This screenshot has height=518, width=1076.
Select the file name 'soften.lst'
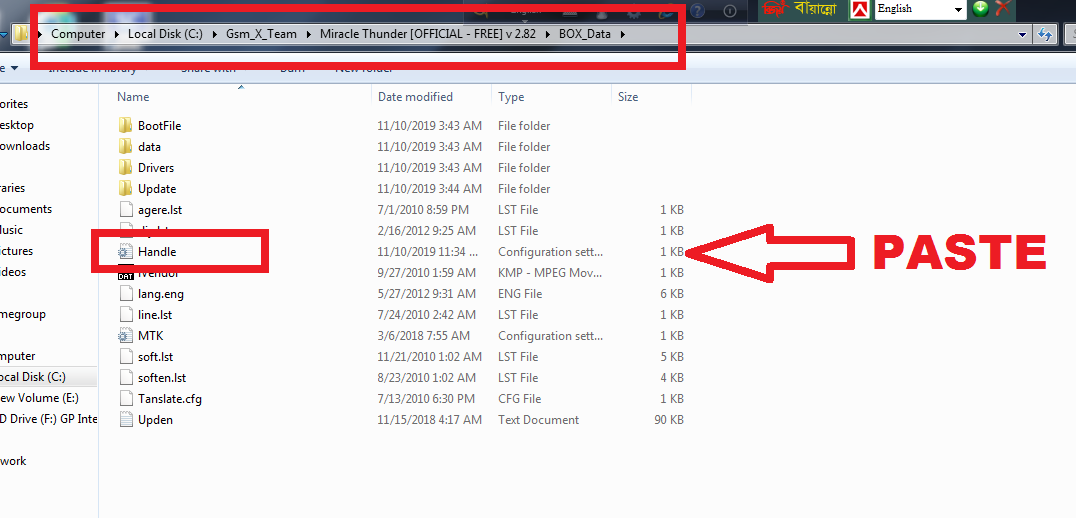coord(162,377)
